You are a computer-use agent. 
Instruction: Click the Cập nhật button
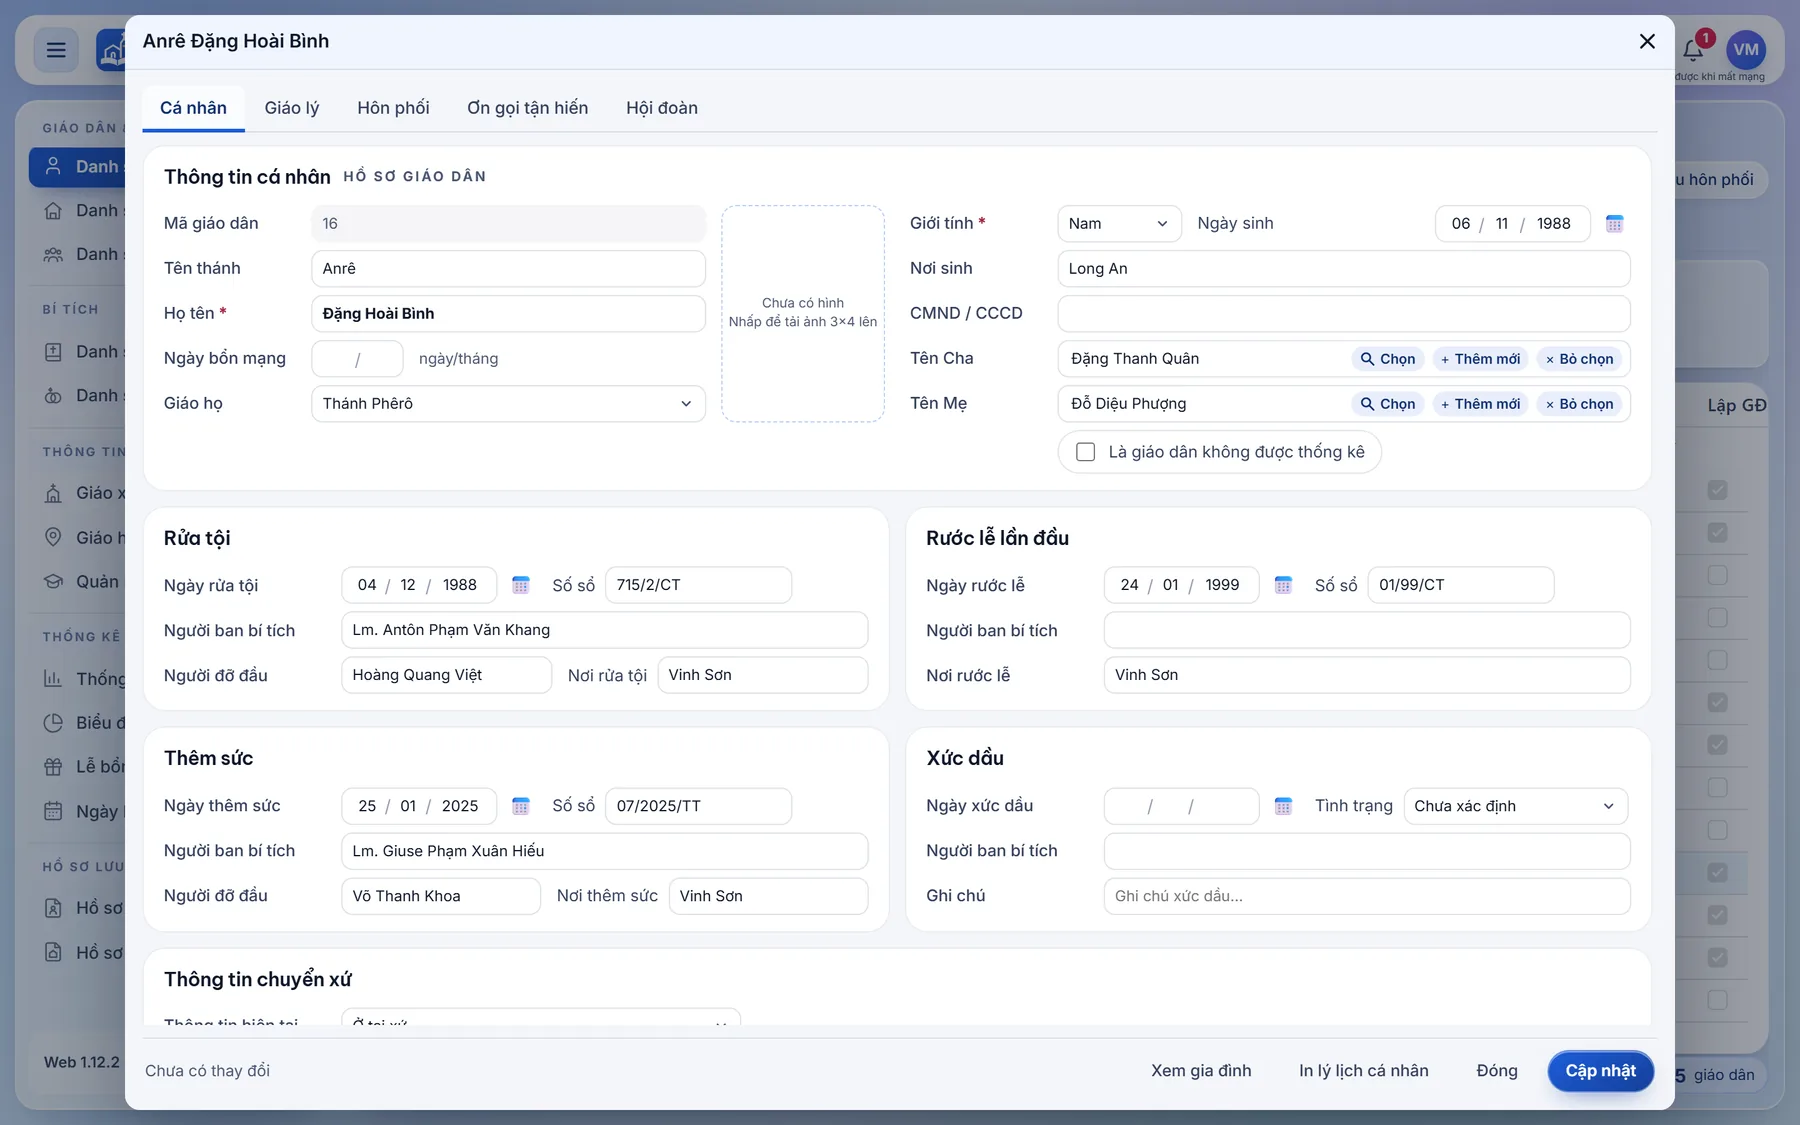tap(1600, 1071)
